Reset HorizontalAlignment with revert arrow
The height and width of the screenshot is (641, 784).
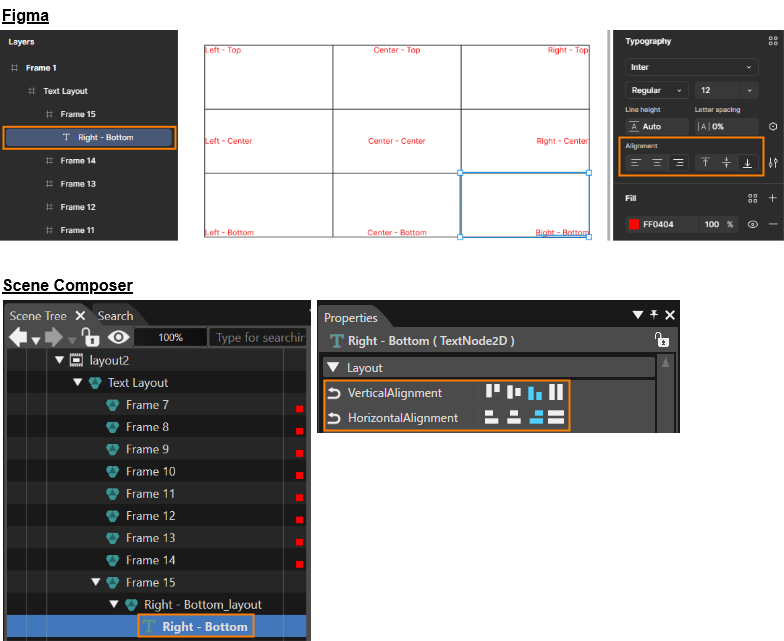point(334,418)
